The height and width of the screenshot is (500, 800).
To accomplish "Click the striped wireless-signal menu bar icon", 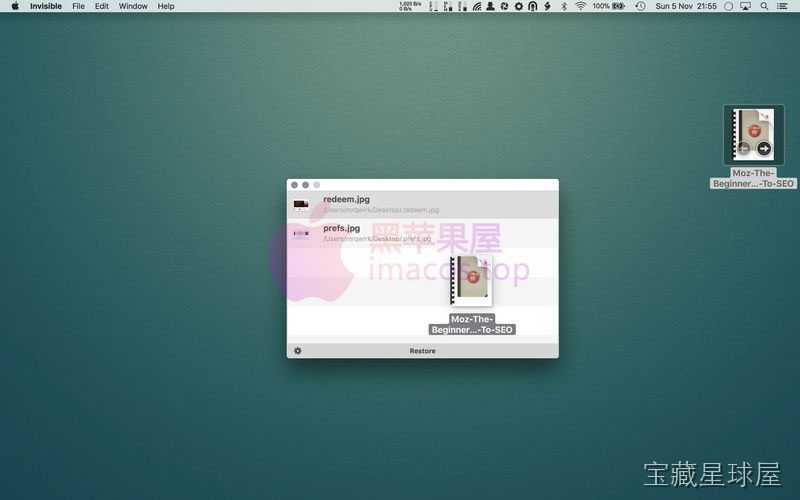I will pyautogui.click(x=477, y=6).
